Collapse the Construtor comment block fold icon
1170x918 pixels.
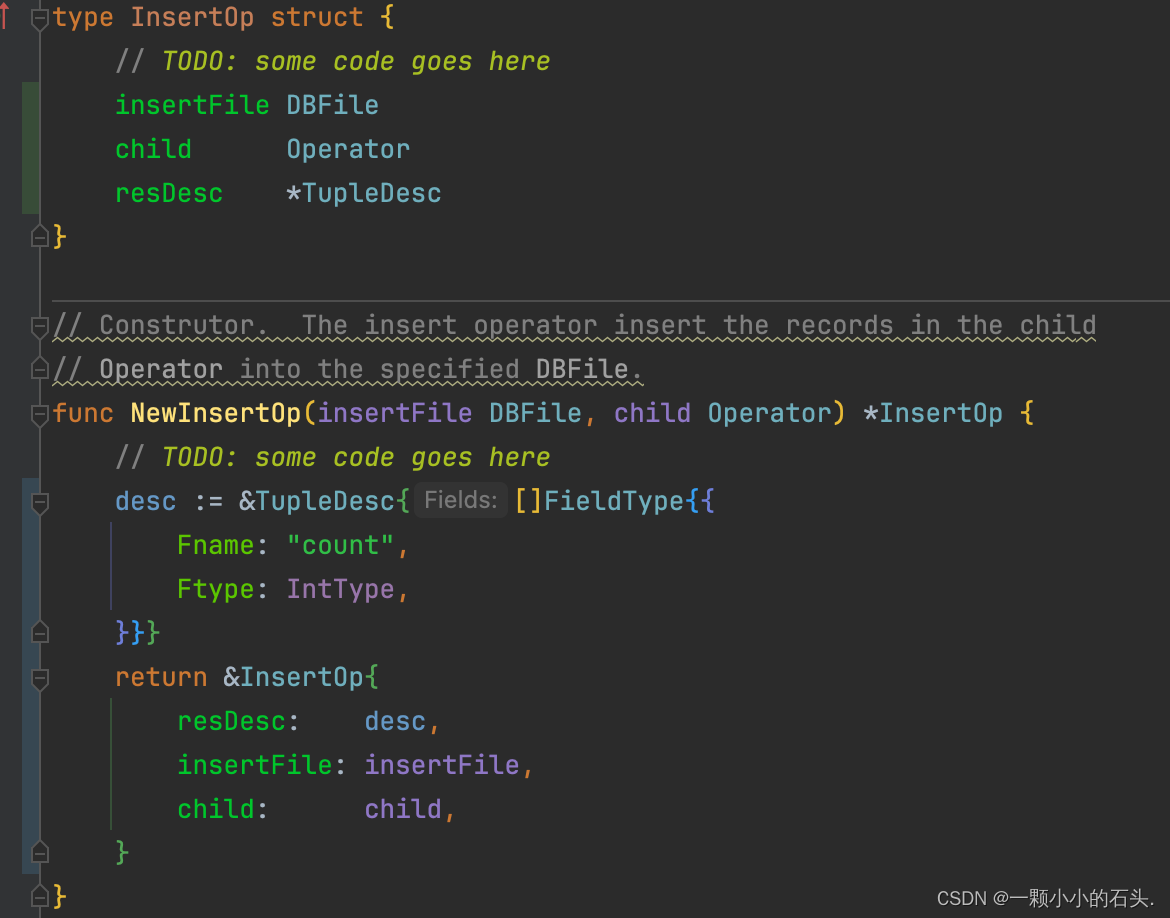pos(40,326)
